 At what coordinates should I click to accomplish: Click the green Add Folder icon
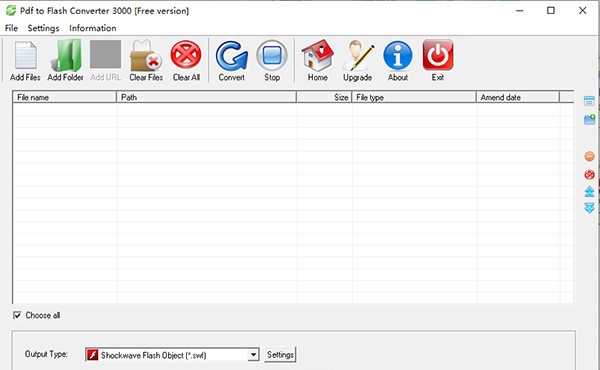(x=65, y=56)
